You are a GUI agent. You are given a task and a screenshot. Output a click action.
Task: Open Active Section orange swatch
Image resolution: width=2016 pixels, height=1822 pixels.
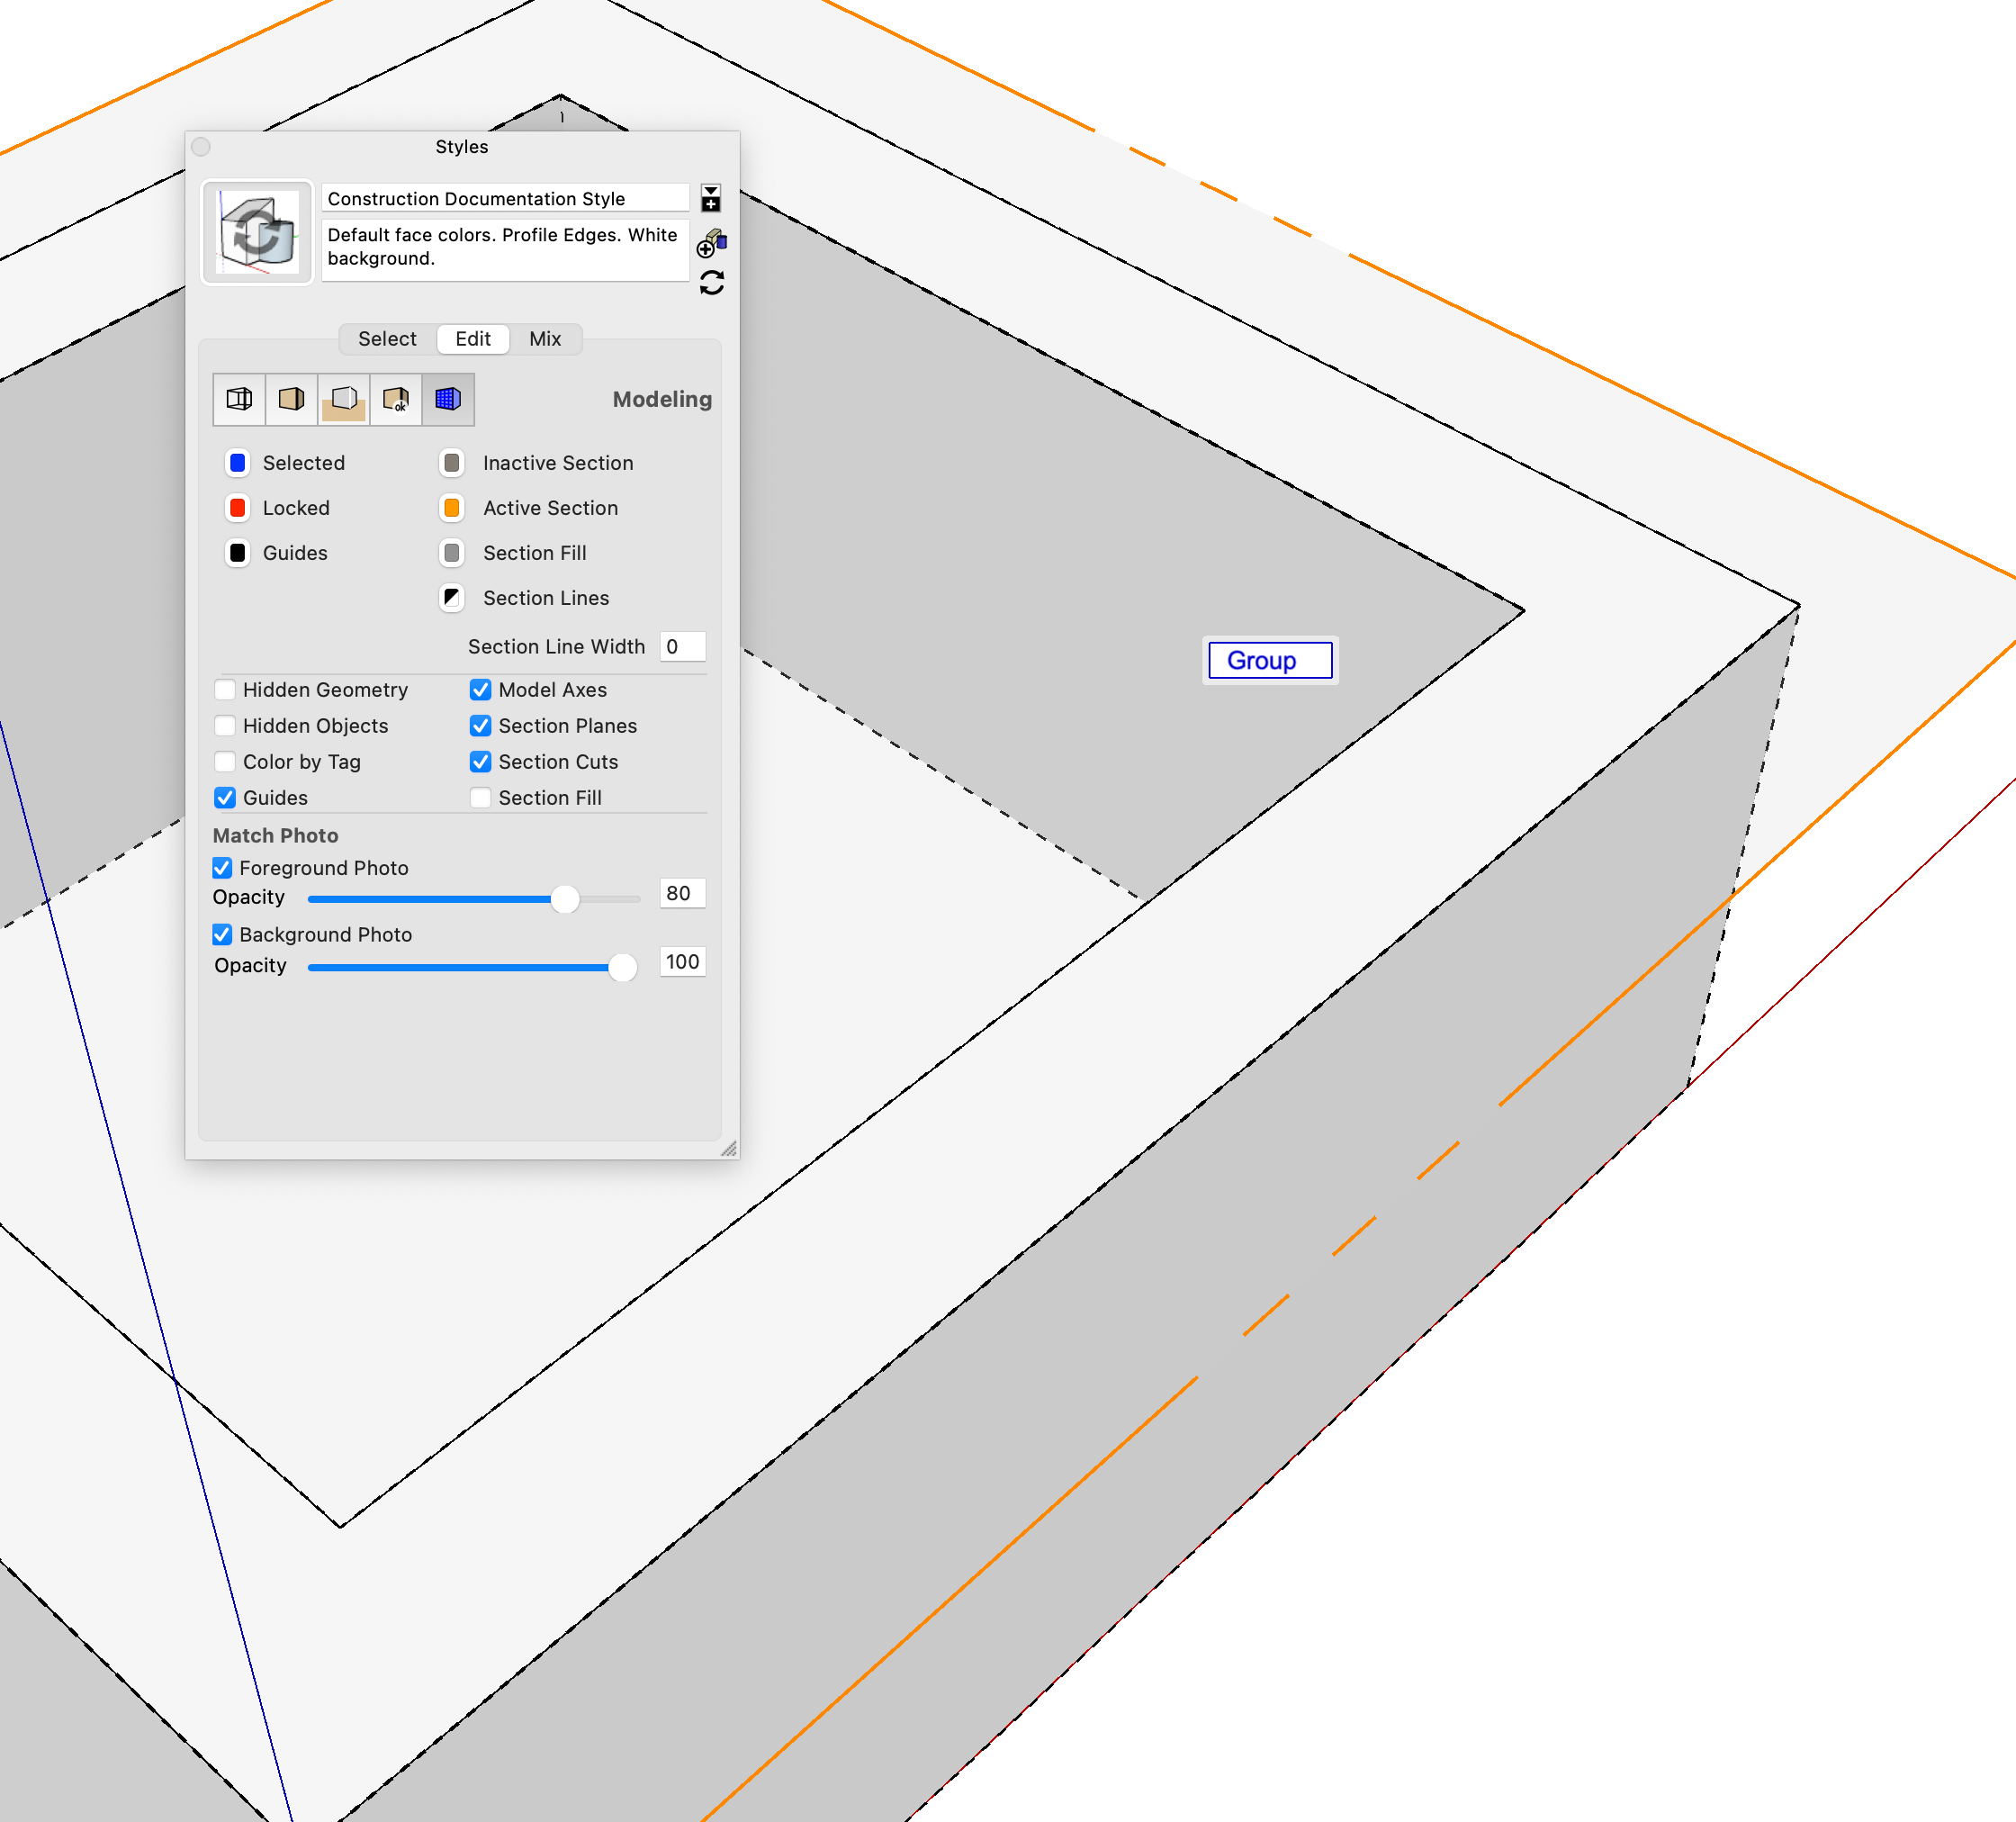(x=452, y=508)
